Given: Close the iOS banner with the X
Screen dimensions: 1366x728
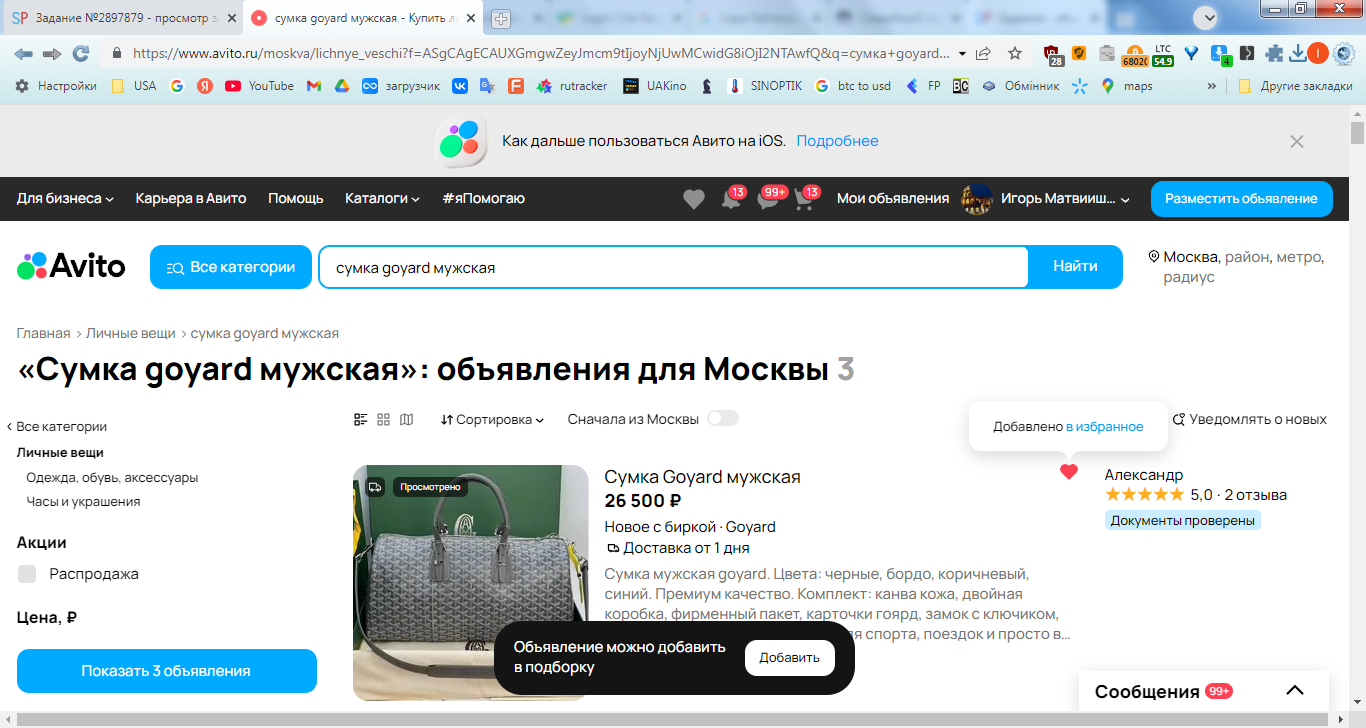Looking at the screenshot, I should click(1297, 142).
